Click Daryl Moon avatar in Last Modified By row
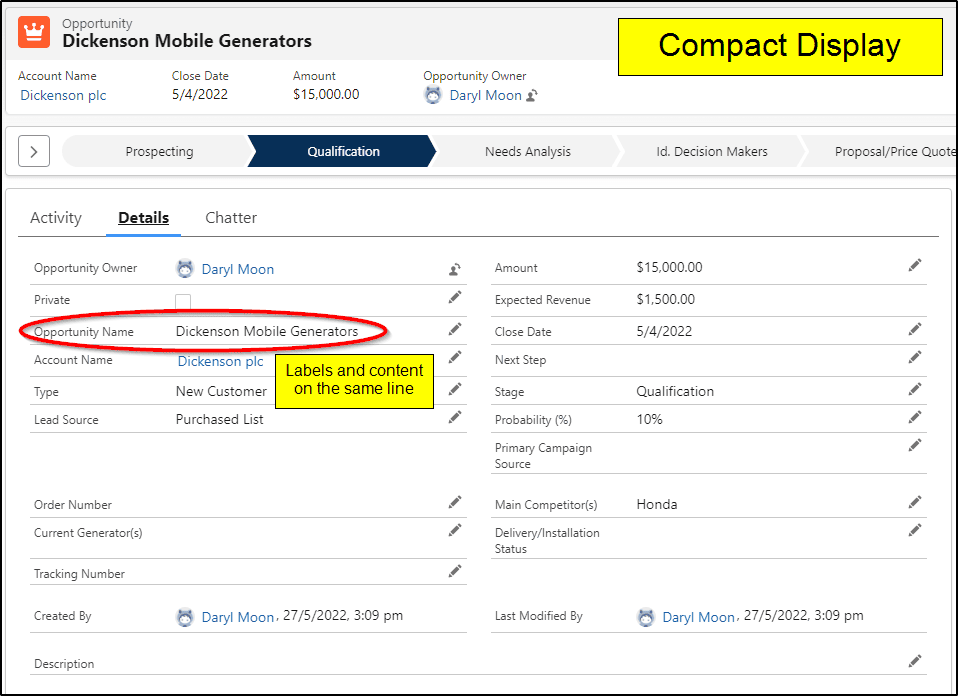This screenshot has width=958, height=696. [x=645, y=617]
